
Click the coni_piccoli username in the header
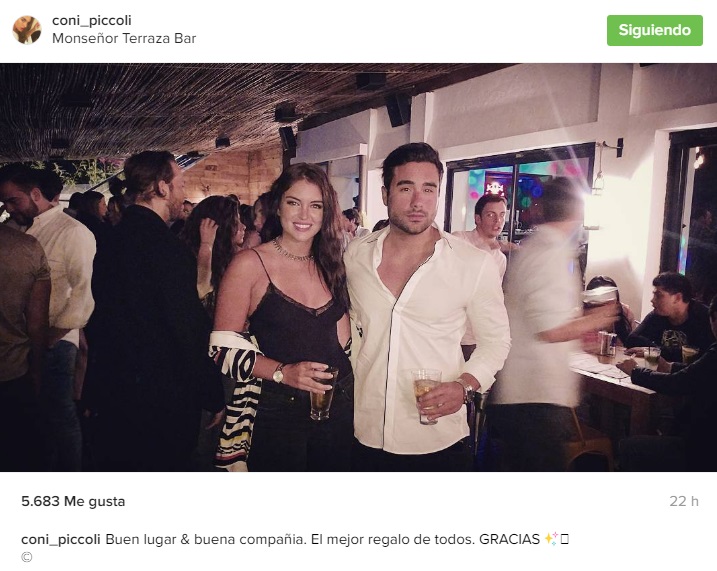91,21
